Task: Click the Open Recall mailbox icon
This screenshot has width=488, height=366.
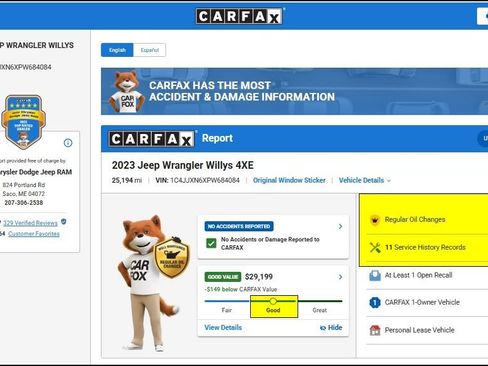Action: (375, 275)
